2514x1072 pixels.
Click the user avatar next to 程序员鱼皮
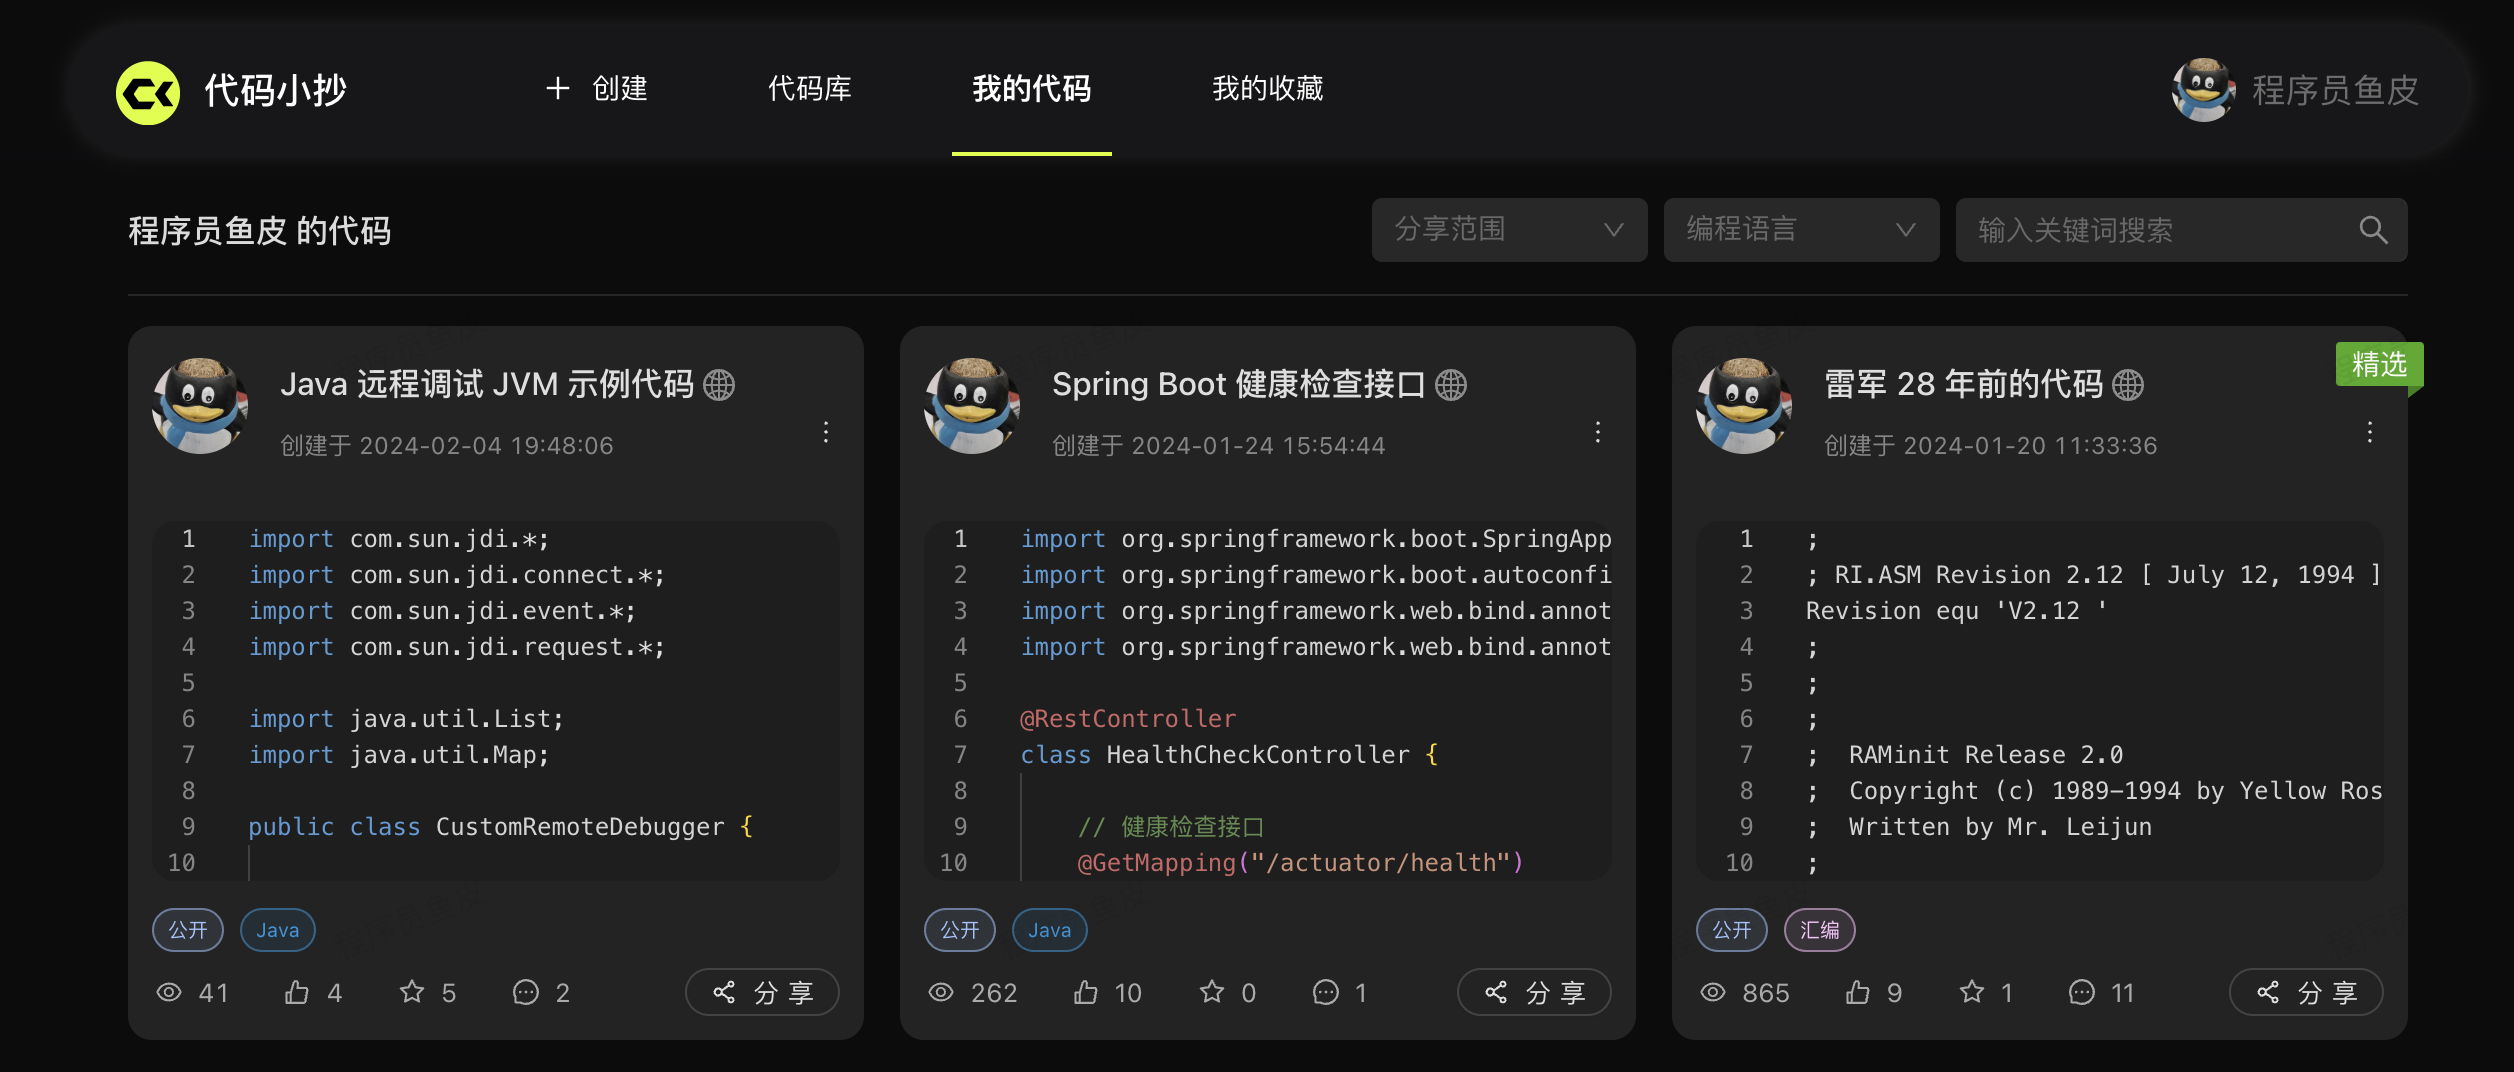pyautogui.click(x=2203, y=90)
